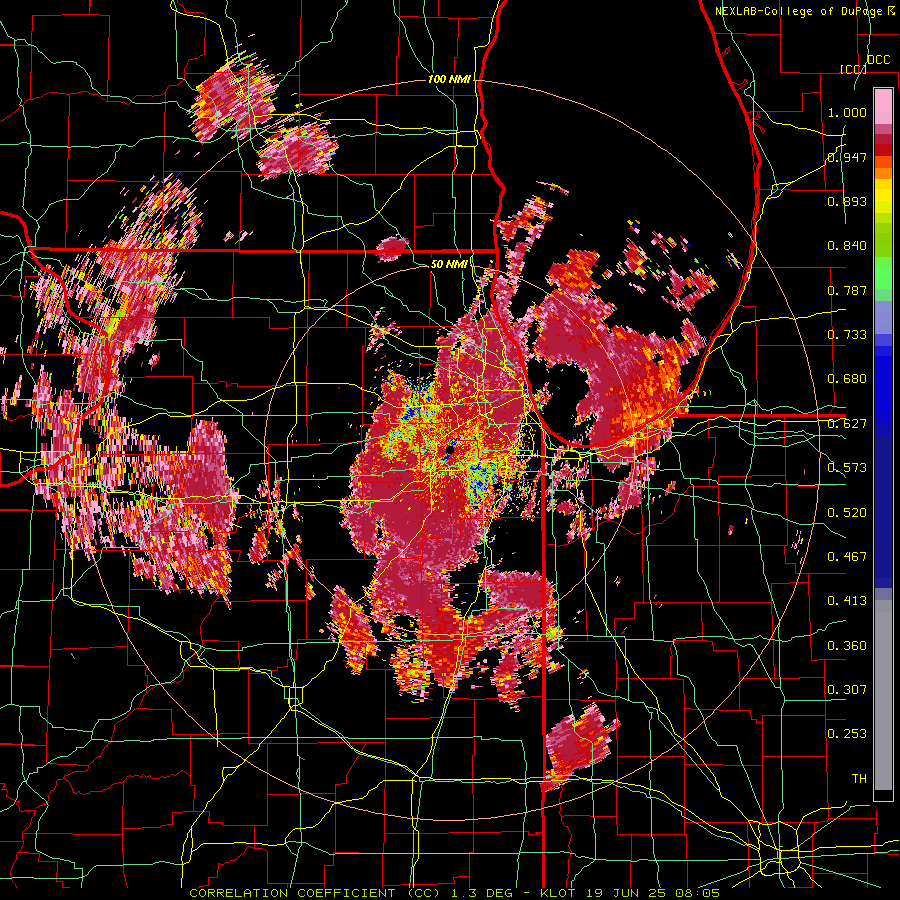Select the [CC] label above color scale
The height and width of the screenshot is (900, 900).
pyautogui.click(x=853, y=69)
